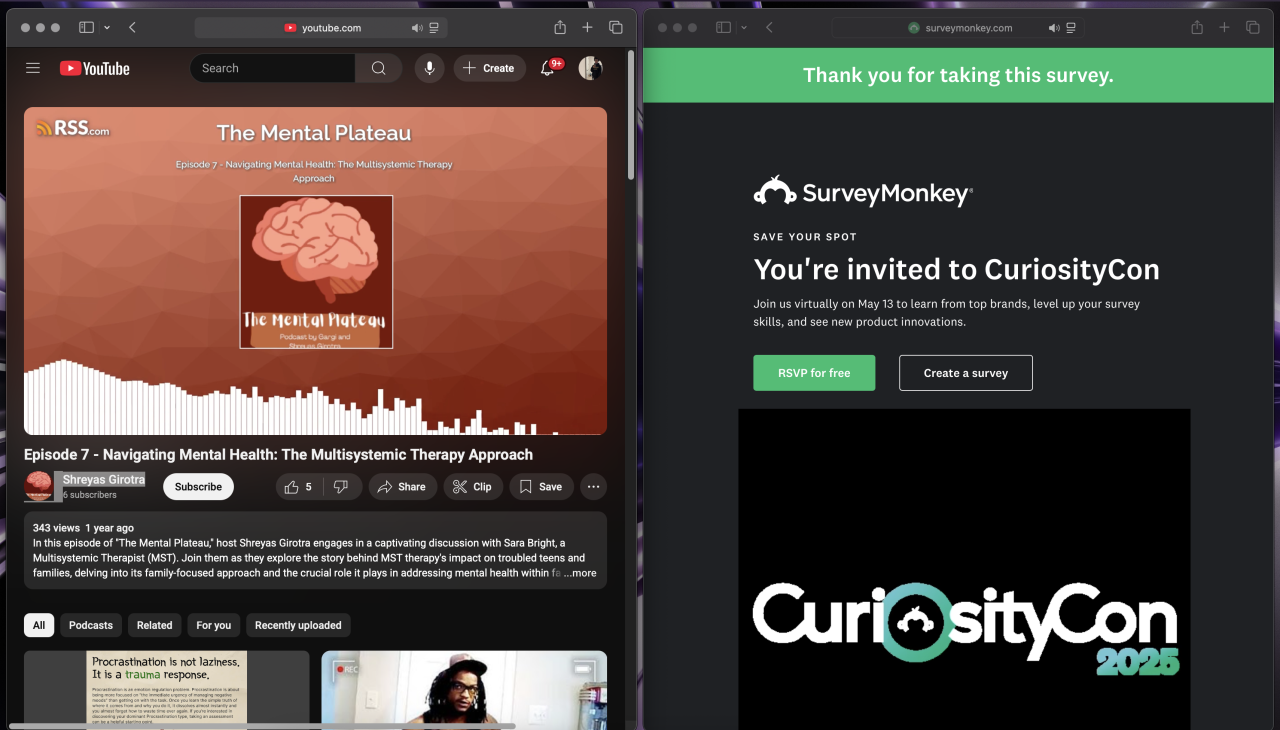This screenshot has height=730, width=1280.
Task: Share the page from the YouTube window
Action: coord(560,28)
